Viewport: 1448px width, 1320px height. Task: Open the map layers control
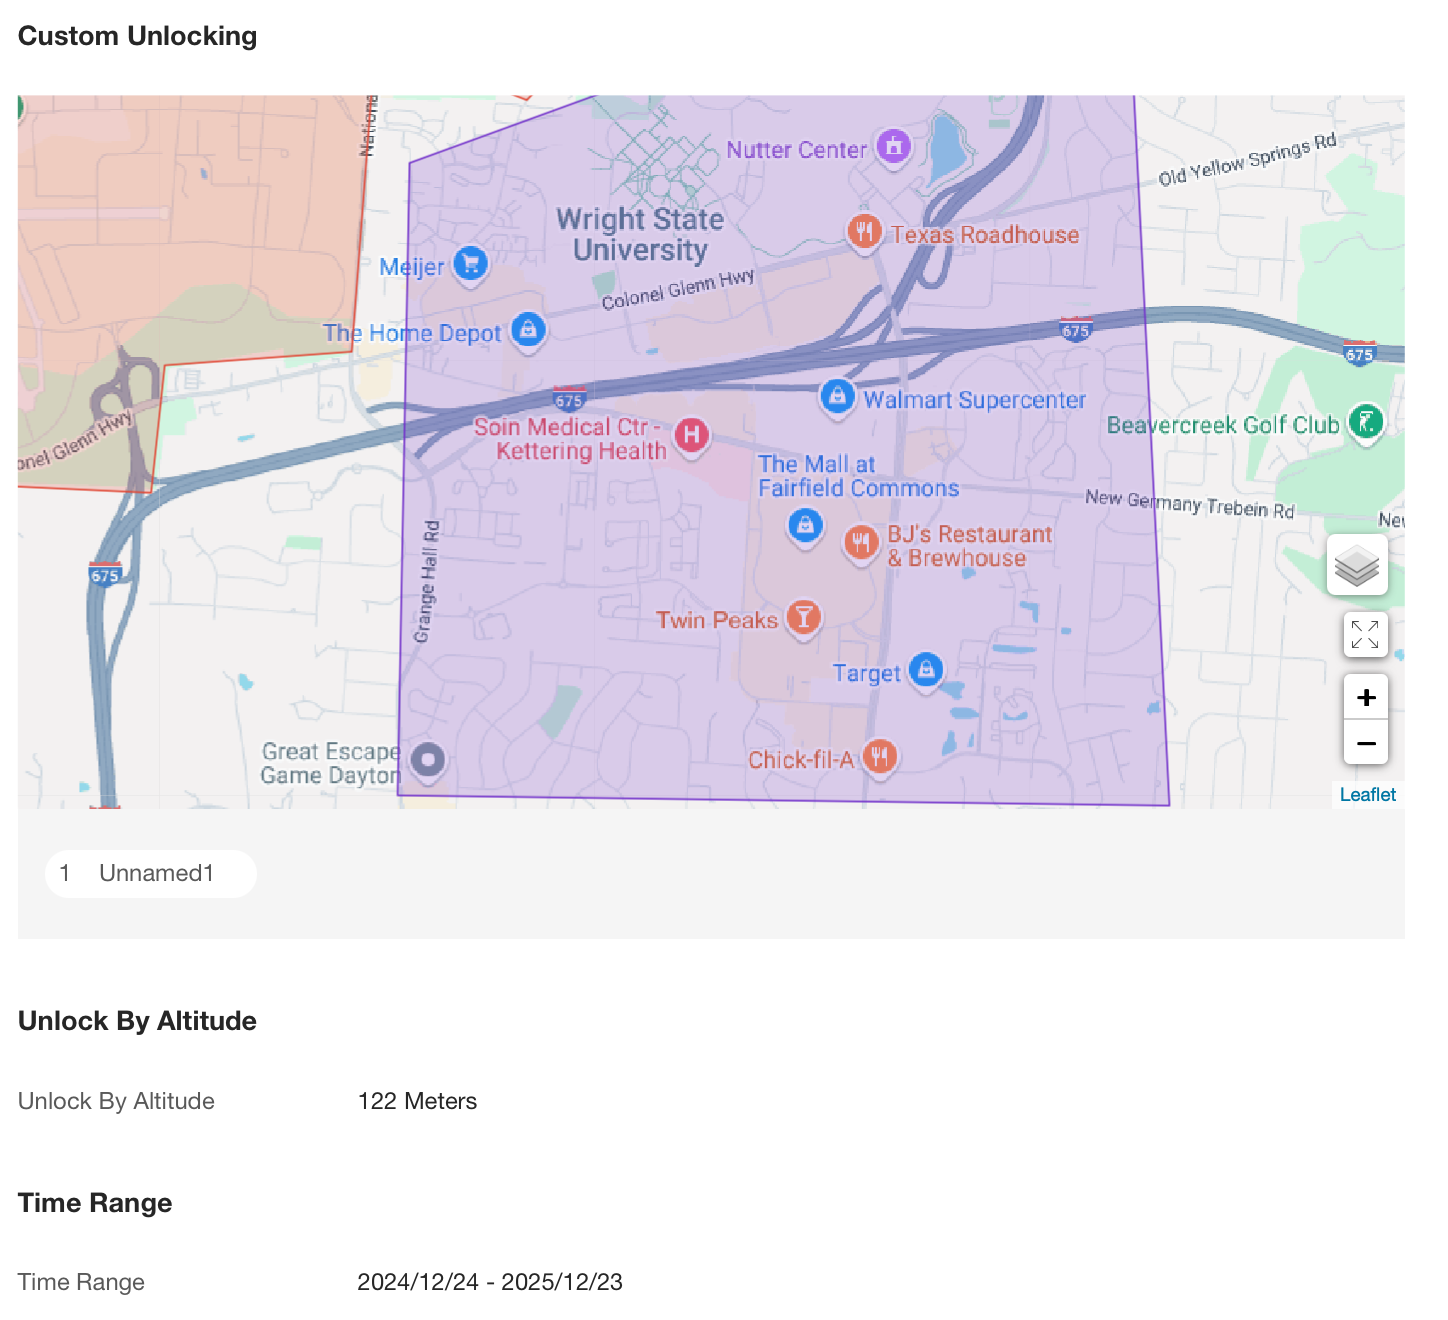pos(1357,565)
